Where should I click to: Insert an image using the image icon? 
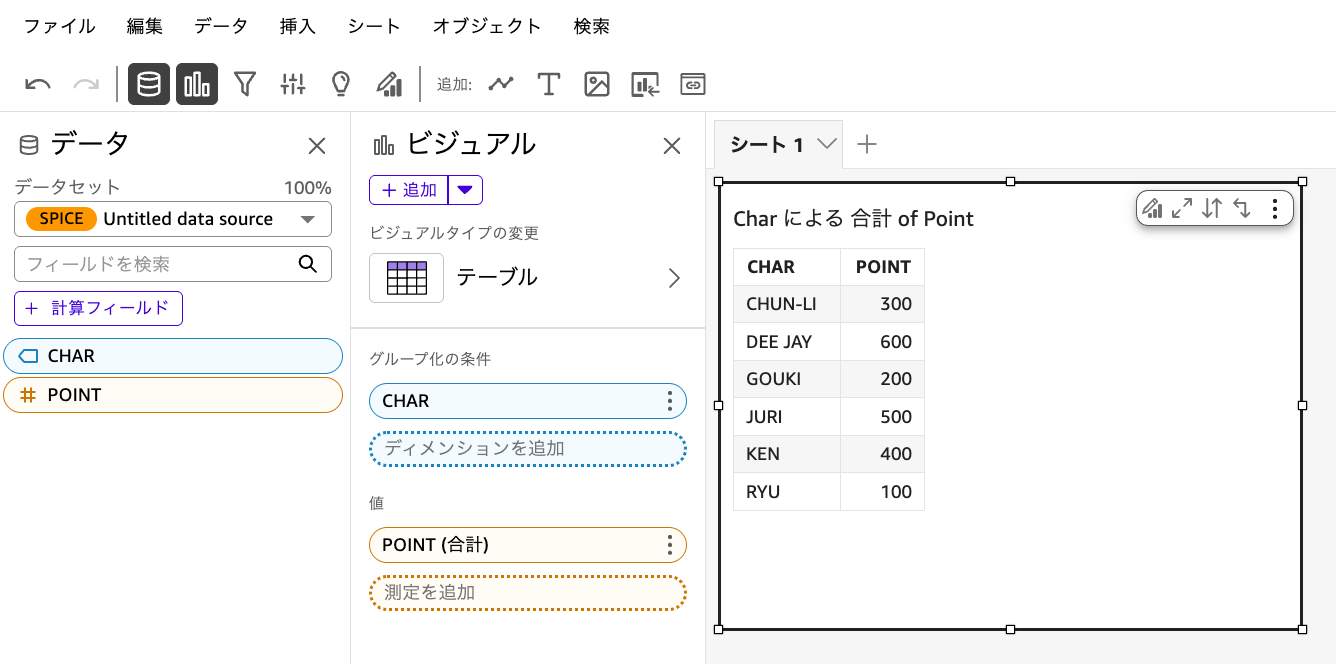click(x=596, y=84)
